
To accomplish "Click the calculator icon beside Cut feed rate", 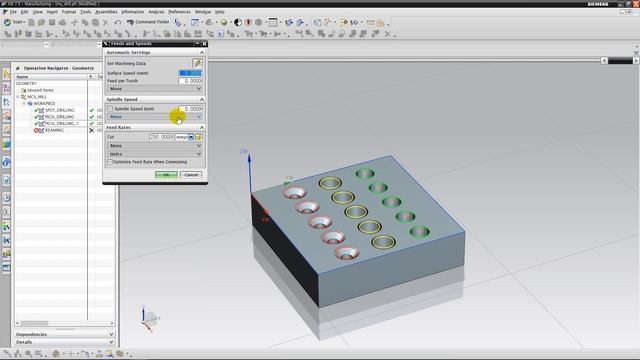I will point(199,137).
